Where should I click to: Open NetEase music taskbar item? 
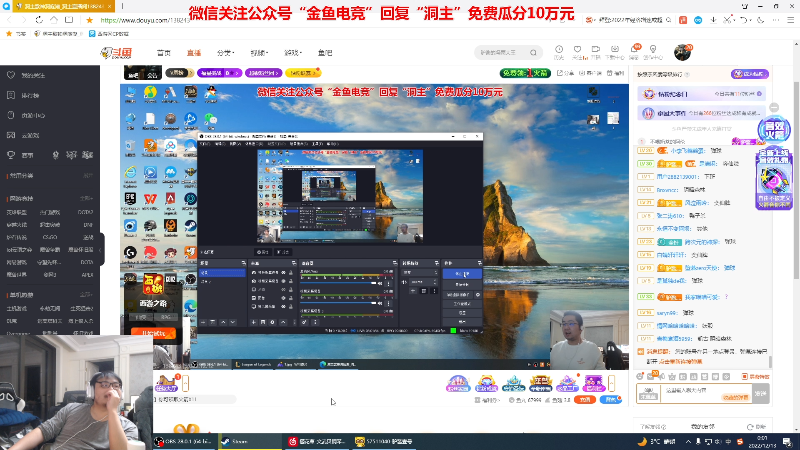tap(317, 441)
